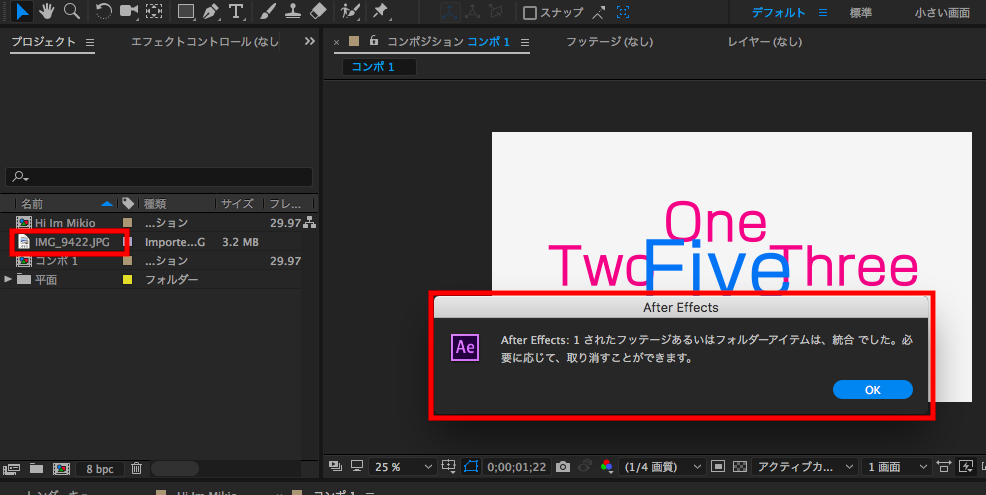Switch to the 標準 workspace
The width and height of the screenshot is (986, 495).
861,13
